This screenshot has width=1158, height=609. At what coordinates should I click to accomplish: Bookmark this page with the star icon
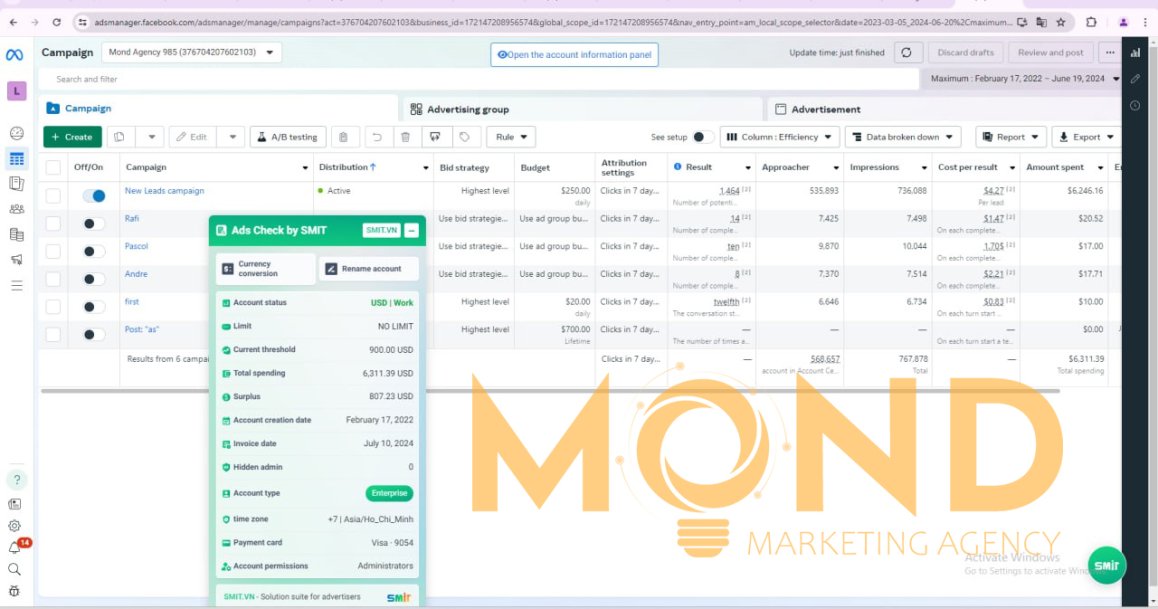pos(1061,22)
